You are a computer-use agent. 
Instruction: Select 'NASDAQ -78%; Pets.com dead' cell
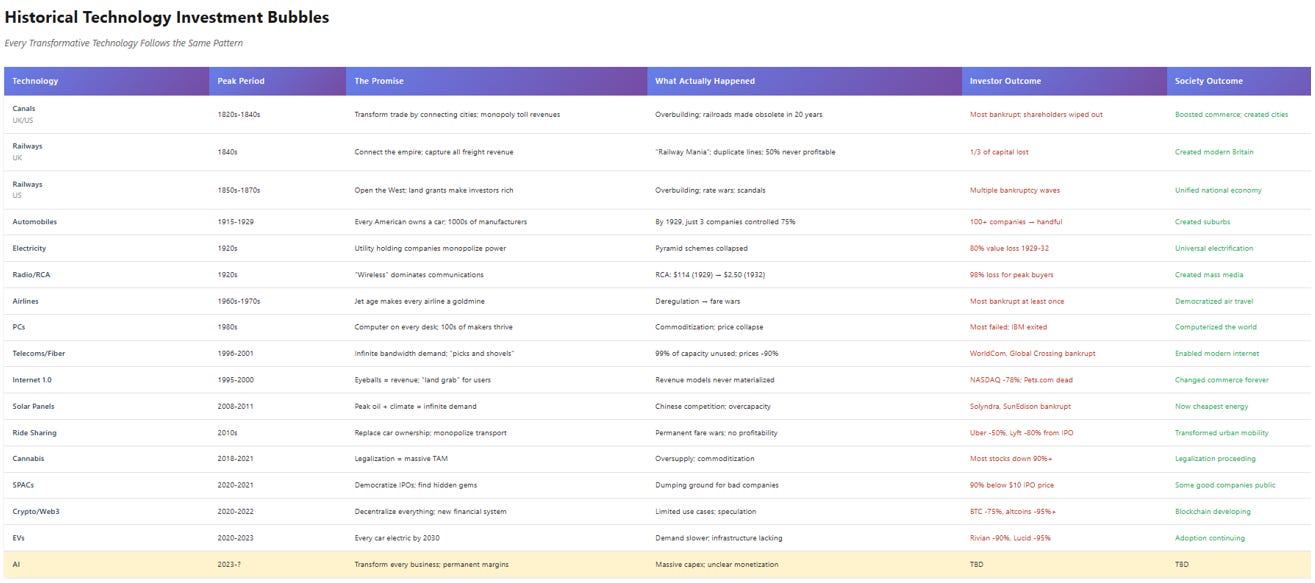click(x=1064, y=380)
